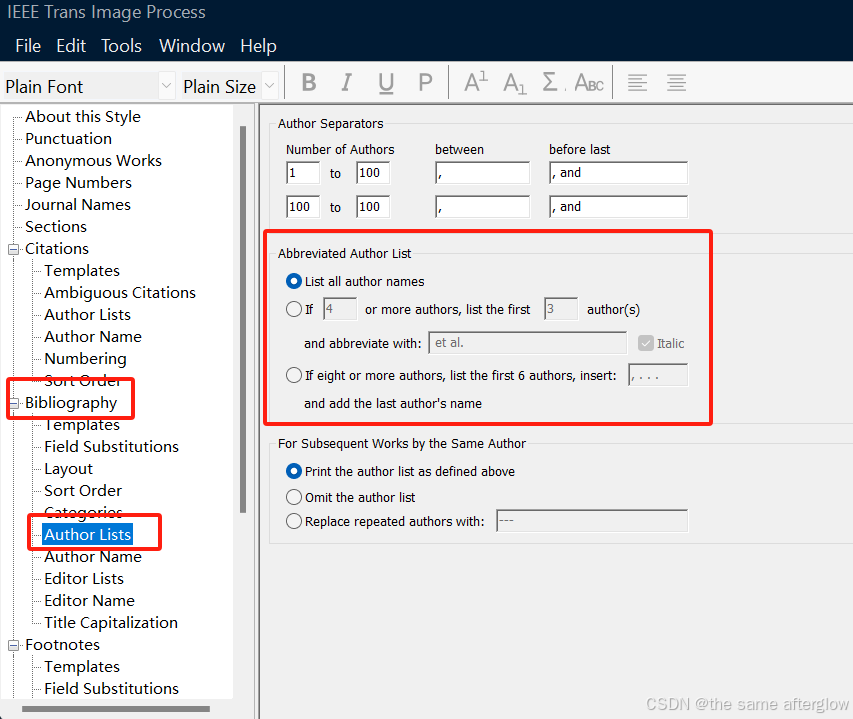Screen dimensions: 853x719
Task: Open Templates under Citations
Action: (x=82, y=271)
